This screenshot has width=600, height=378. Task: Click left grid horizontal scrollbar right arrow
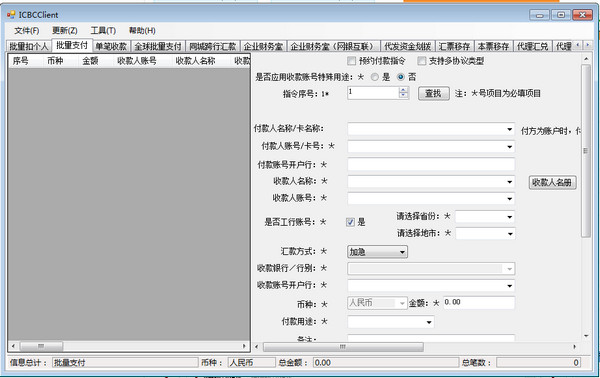point(244,346)
